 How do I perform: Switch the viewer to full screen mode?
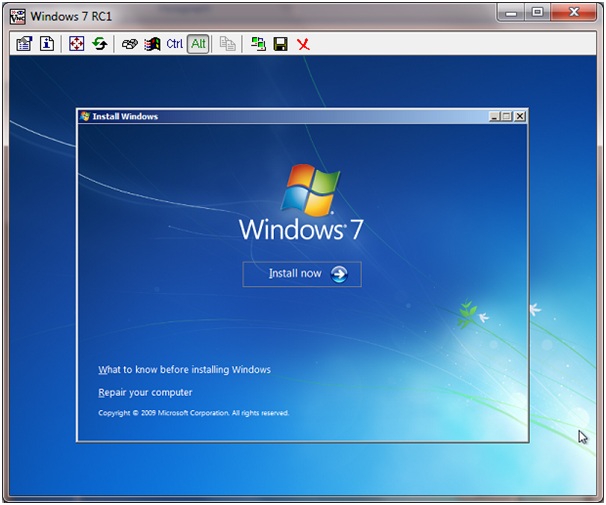(x=77, y=44)
